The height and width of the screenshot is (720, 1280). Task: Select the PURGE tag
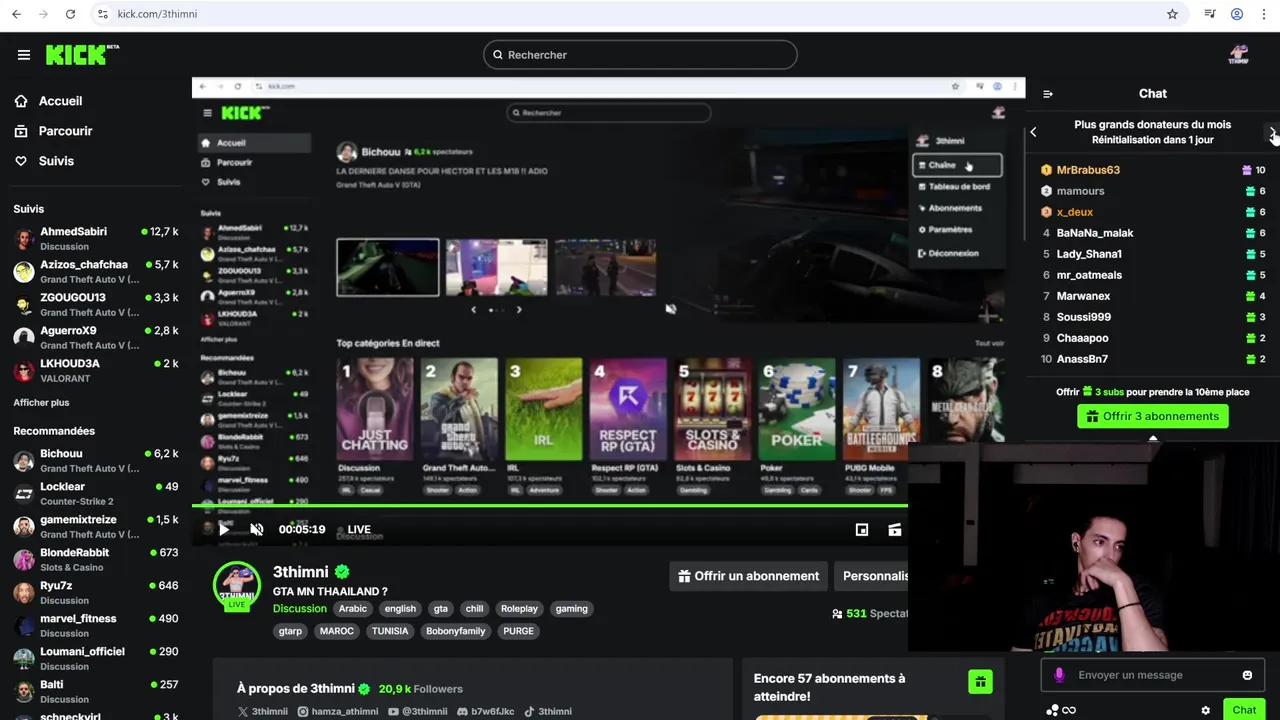pos(519,631)
